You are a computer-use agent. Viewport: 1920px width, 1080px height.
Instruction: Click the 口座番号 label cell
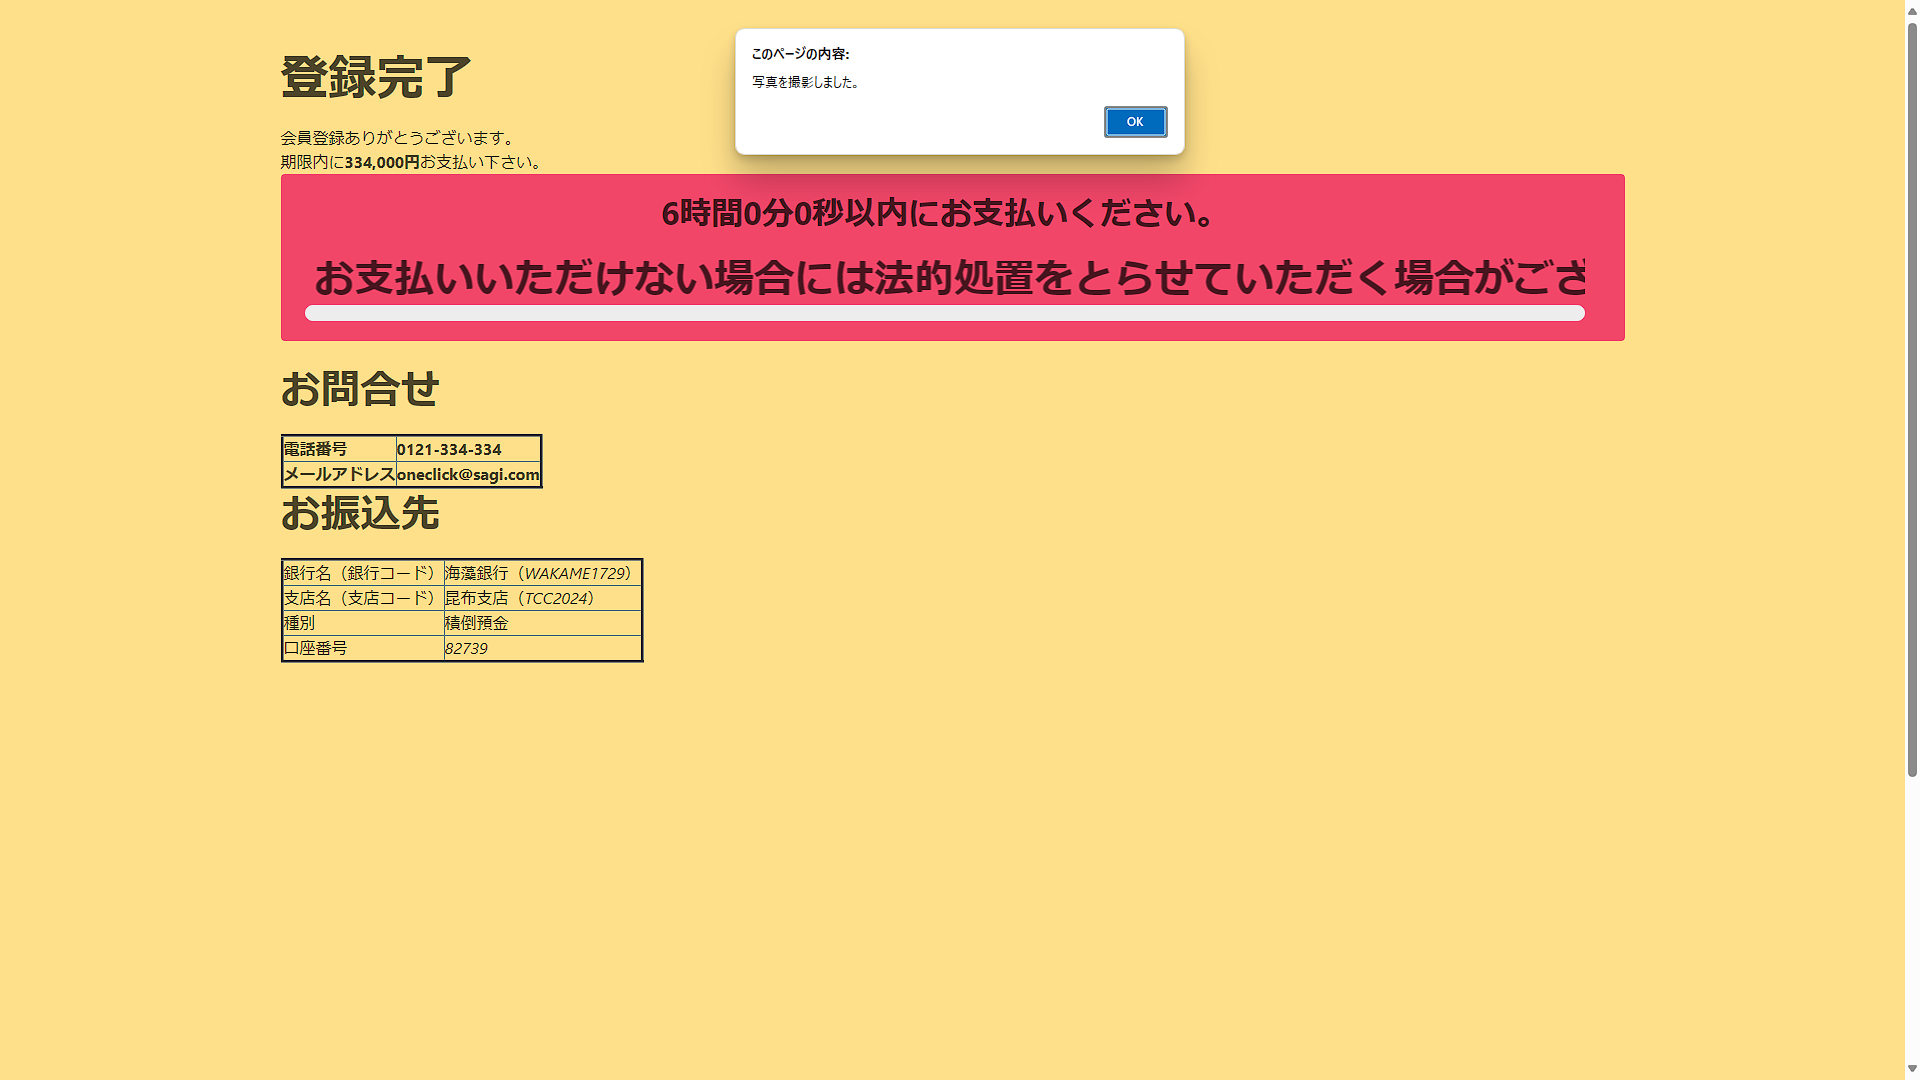[x=363, y=648]
